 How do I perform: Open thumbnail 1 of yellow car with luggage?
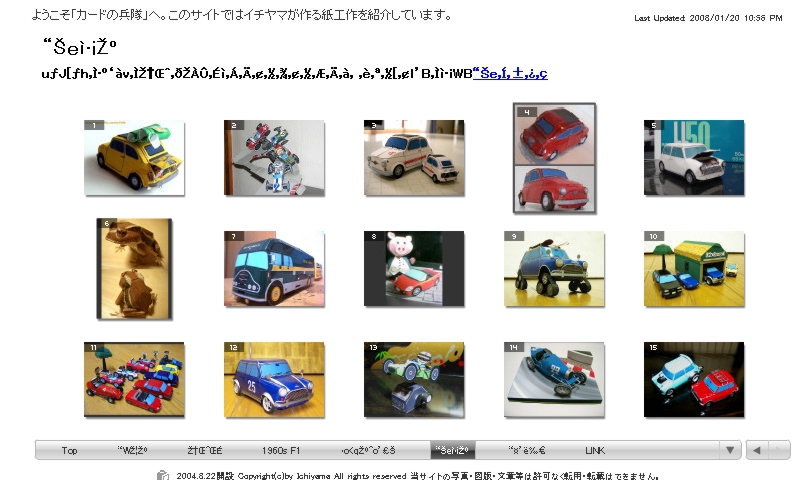(134, 157)
